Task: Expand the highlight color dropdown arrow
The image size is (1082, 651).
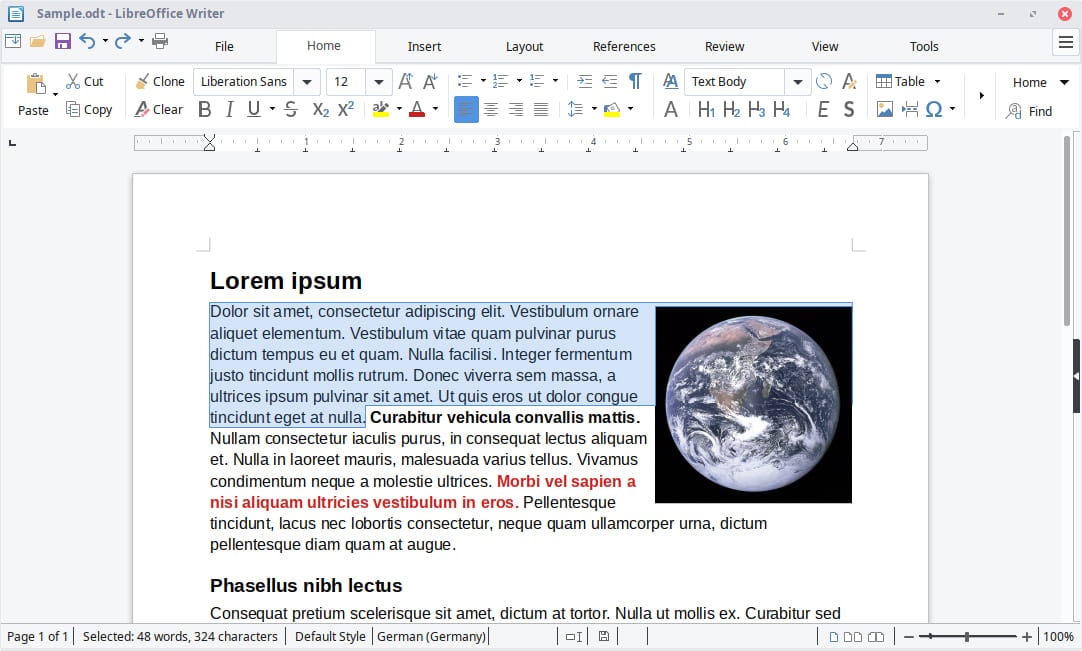Action: coord(400,107)
